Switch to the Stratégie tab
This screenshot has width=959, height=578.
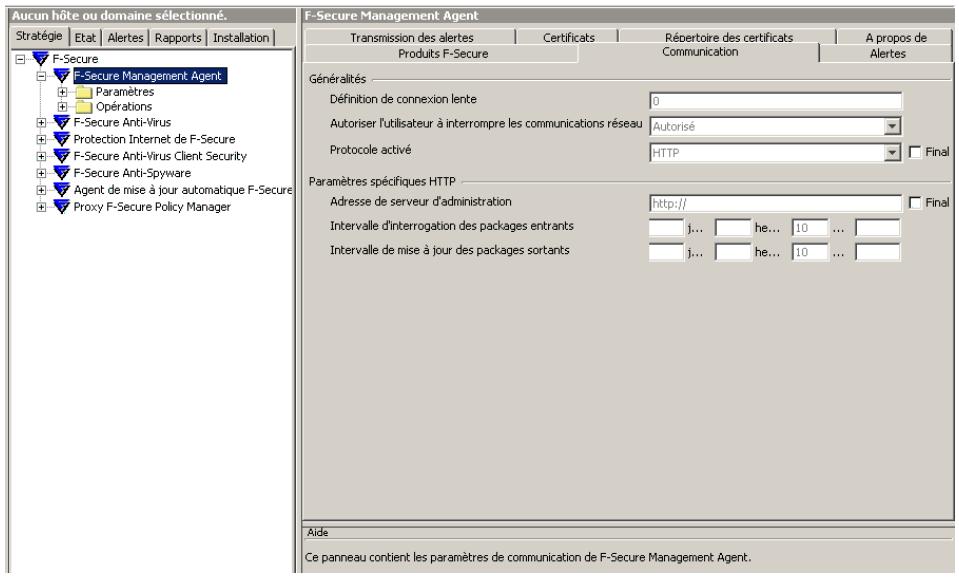coord(39,36)
